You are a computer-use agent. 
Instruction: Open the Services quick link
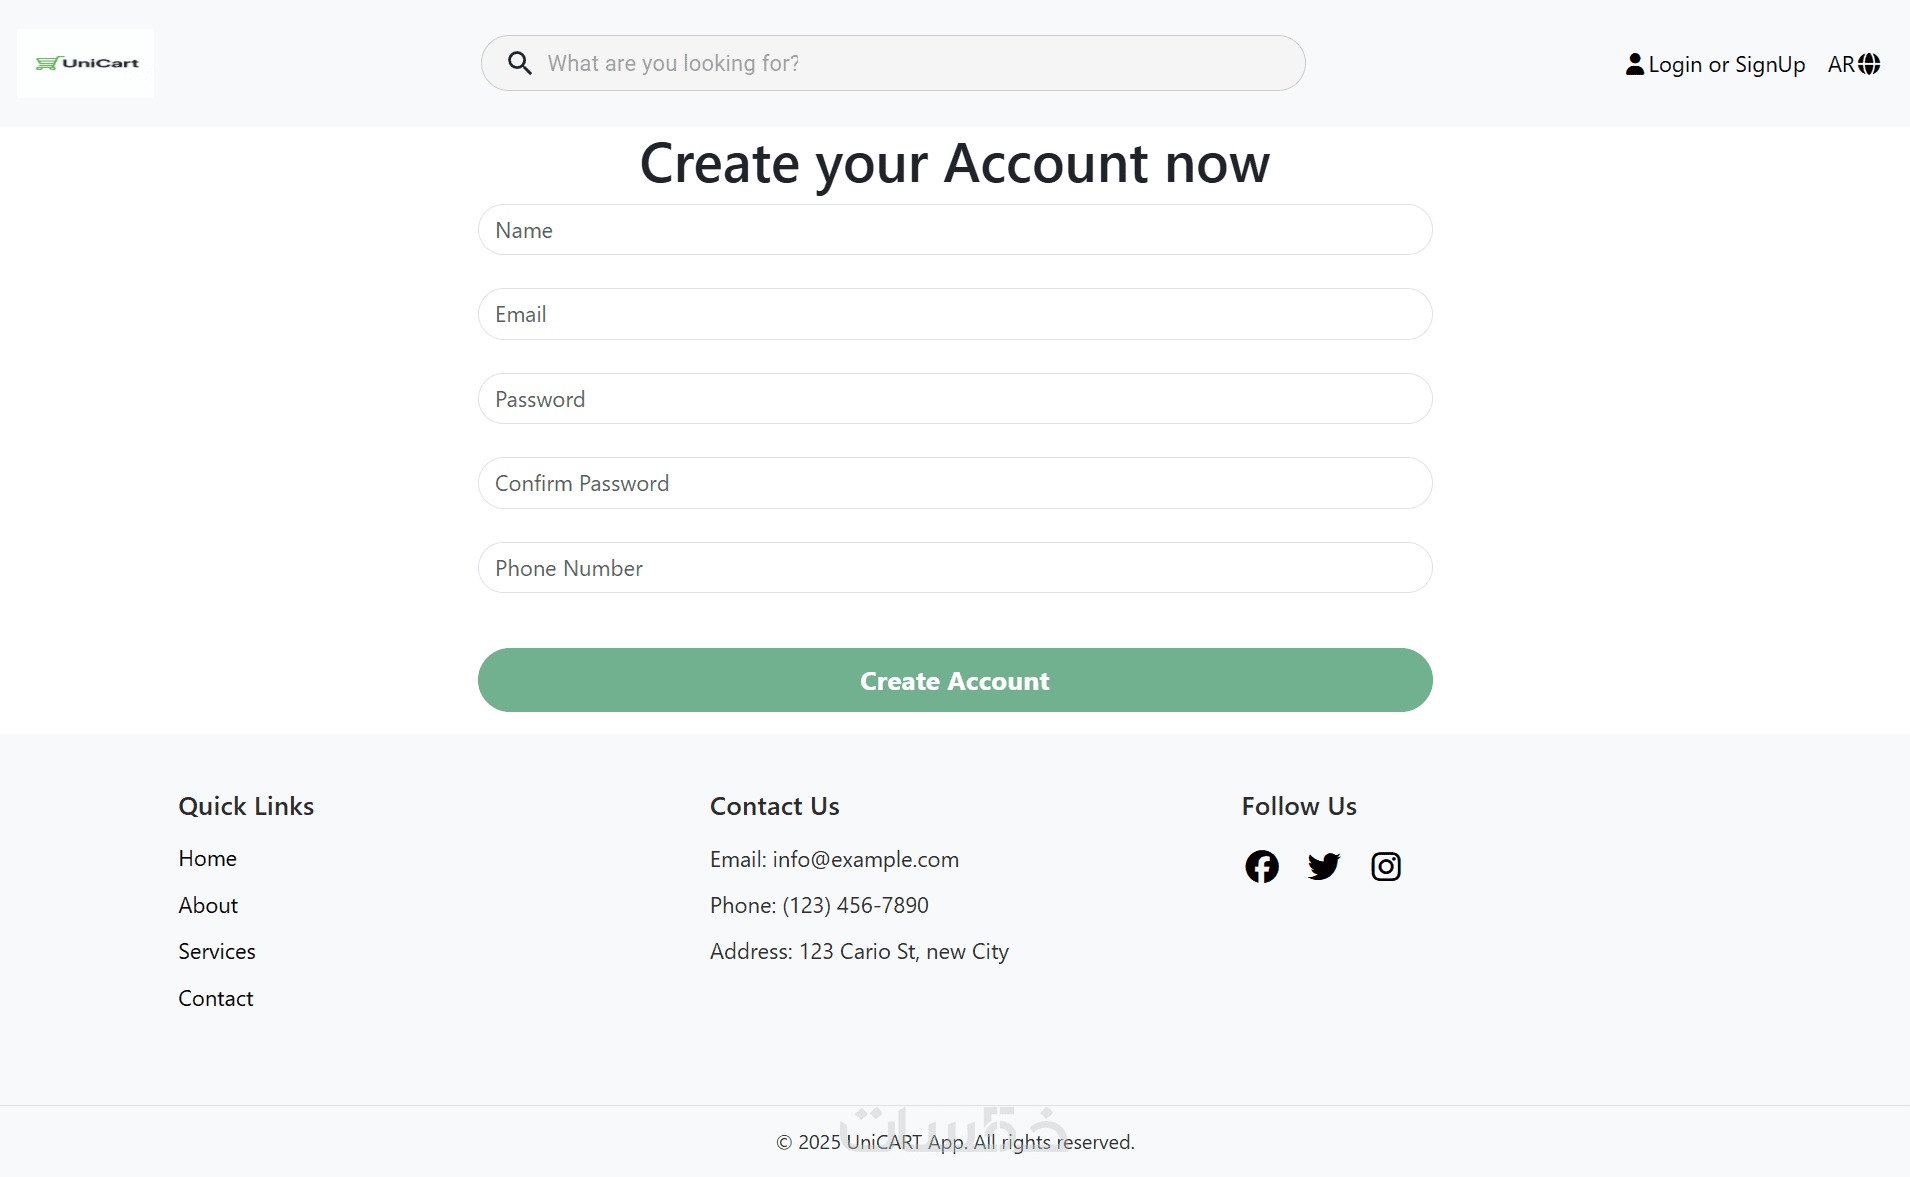click(217, 951)
